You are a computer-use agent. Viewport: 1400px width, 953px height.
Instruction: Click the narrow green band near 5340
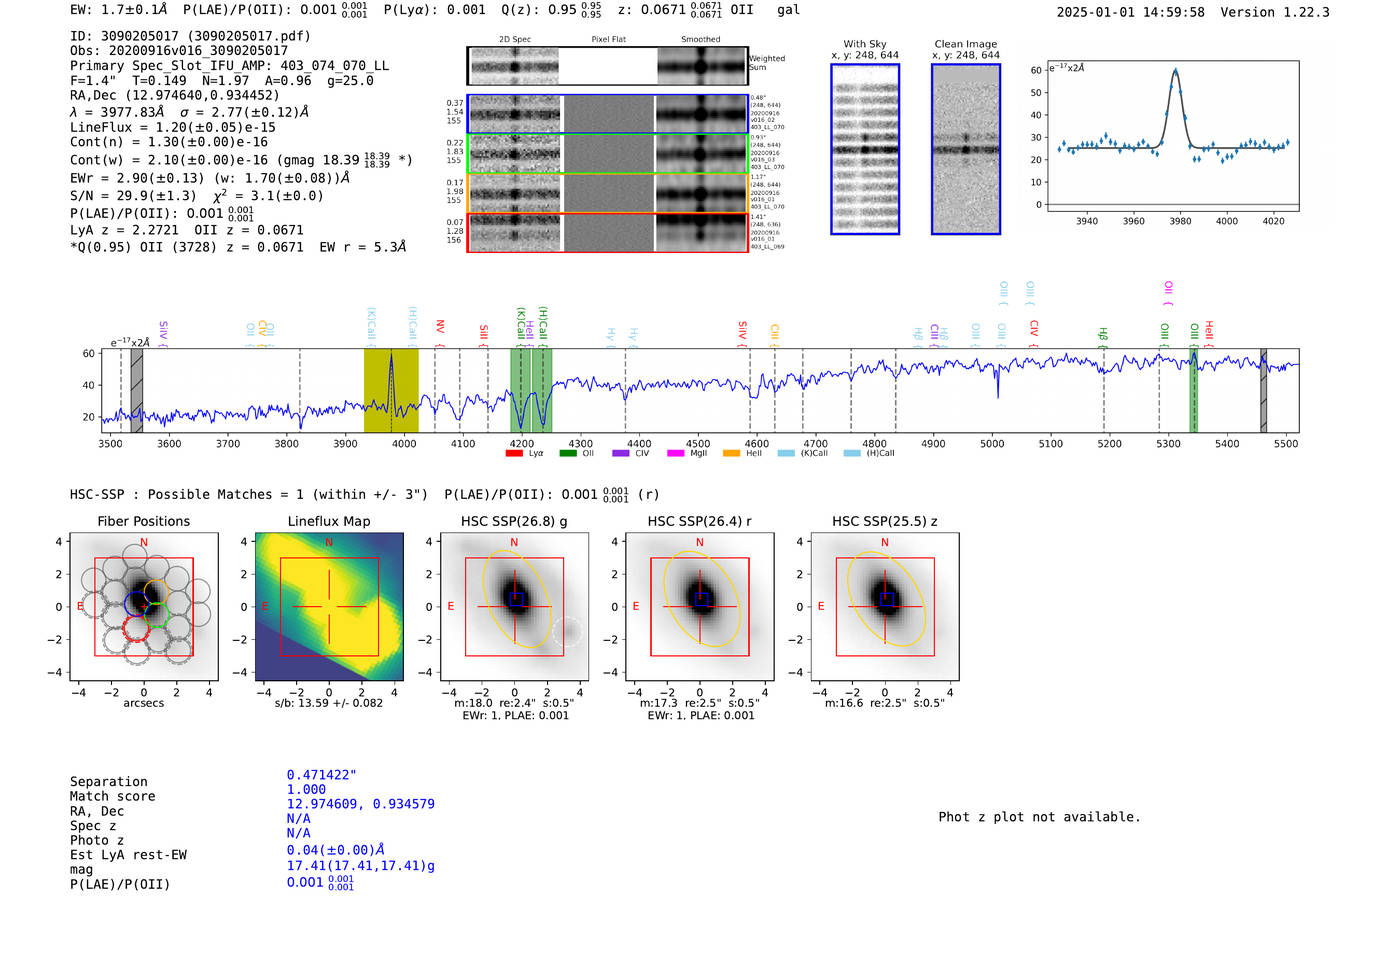1193,391
